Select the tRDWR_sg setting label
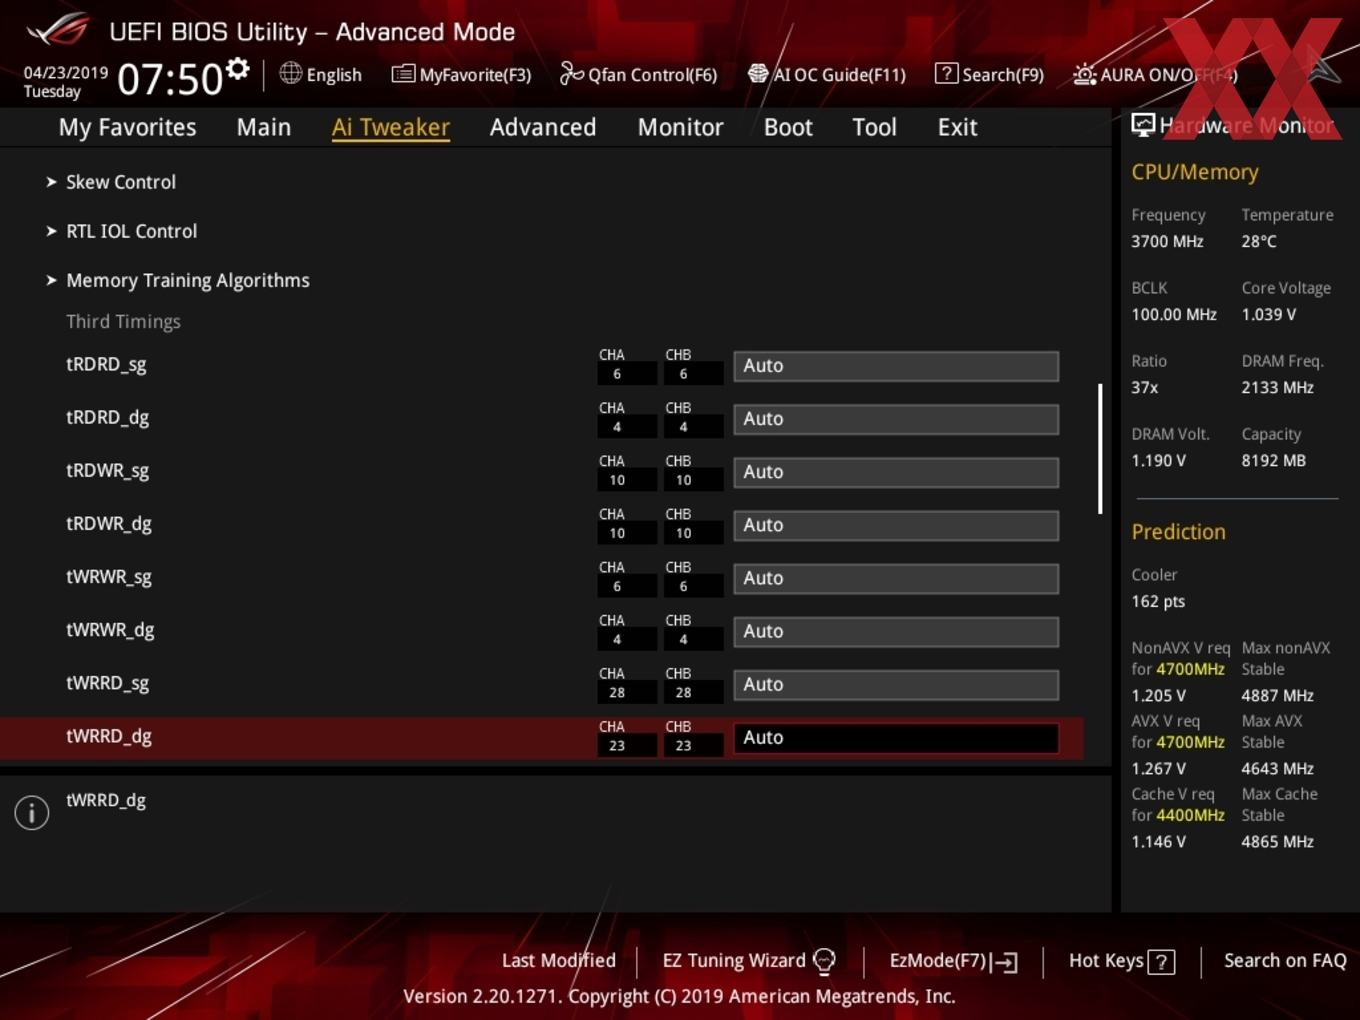This screenshot has width=1360, height=1020. 107,470
